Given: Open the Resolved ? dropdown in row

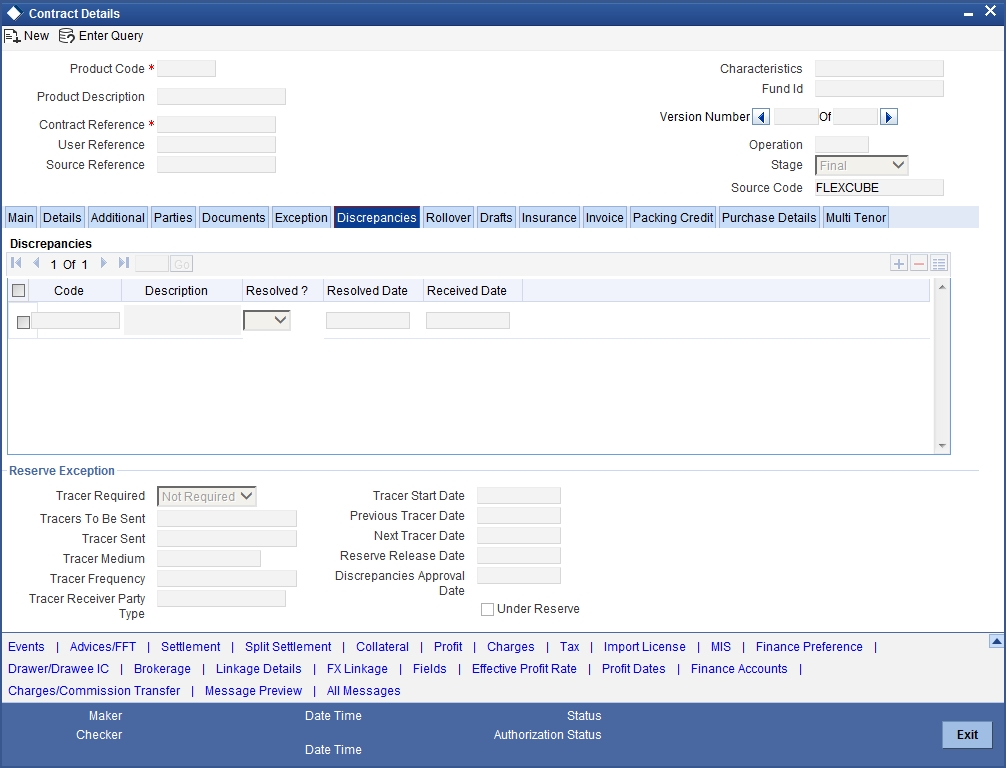Looking at the screenshot, I should (267, 320).
